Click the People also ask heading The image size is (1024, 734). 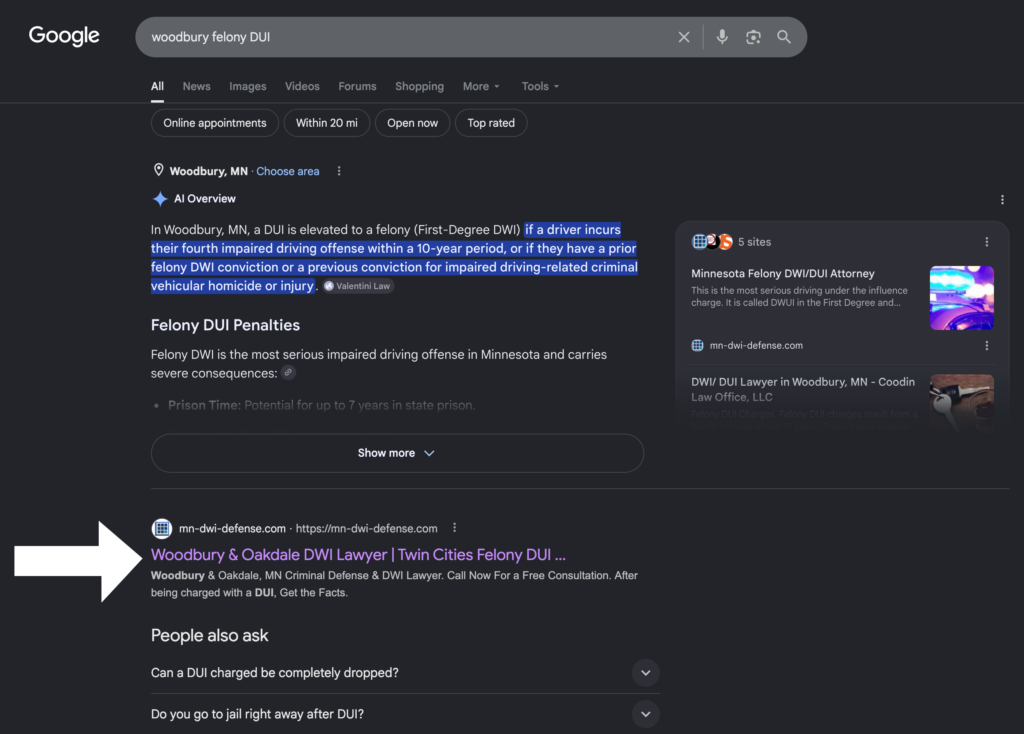pyautogui.click(x=210, y=635)
